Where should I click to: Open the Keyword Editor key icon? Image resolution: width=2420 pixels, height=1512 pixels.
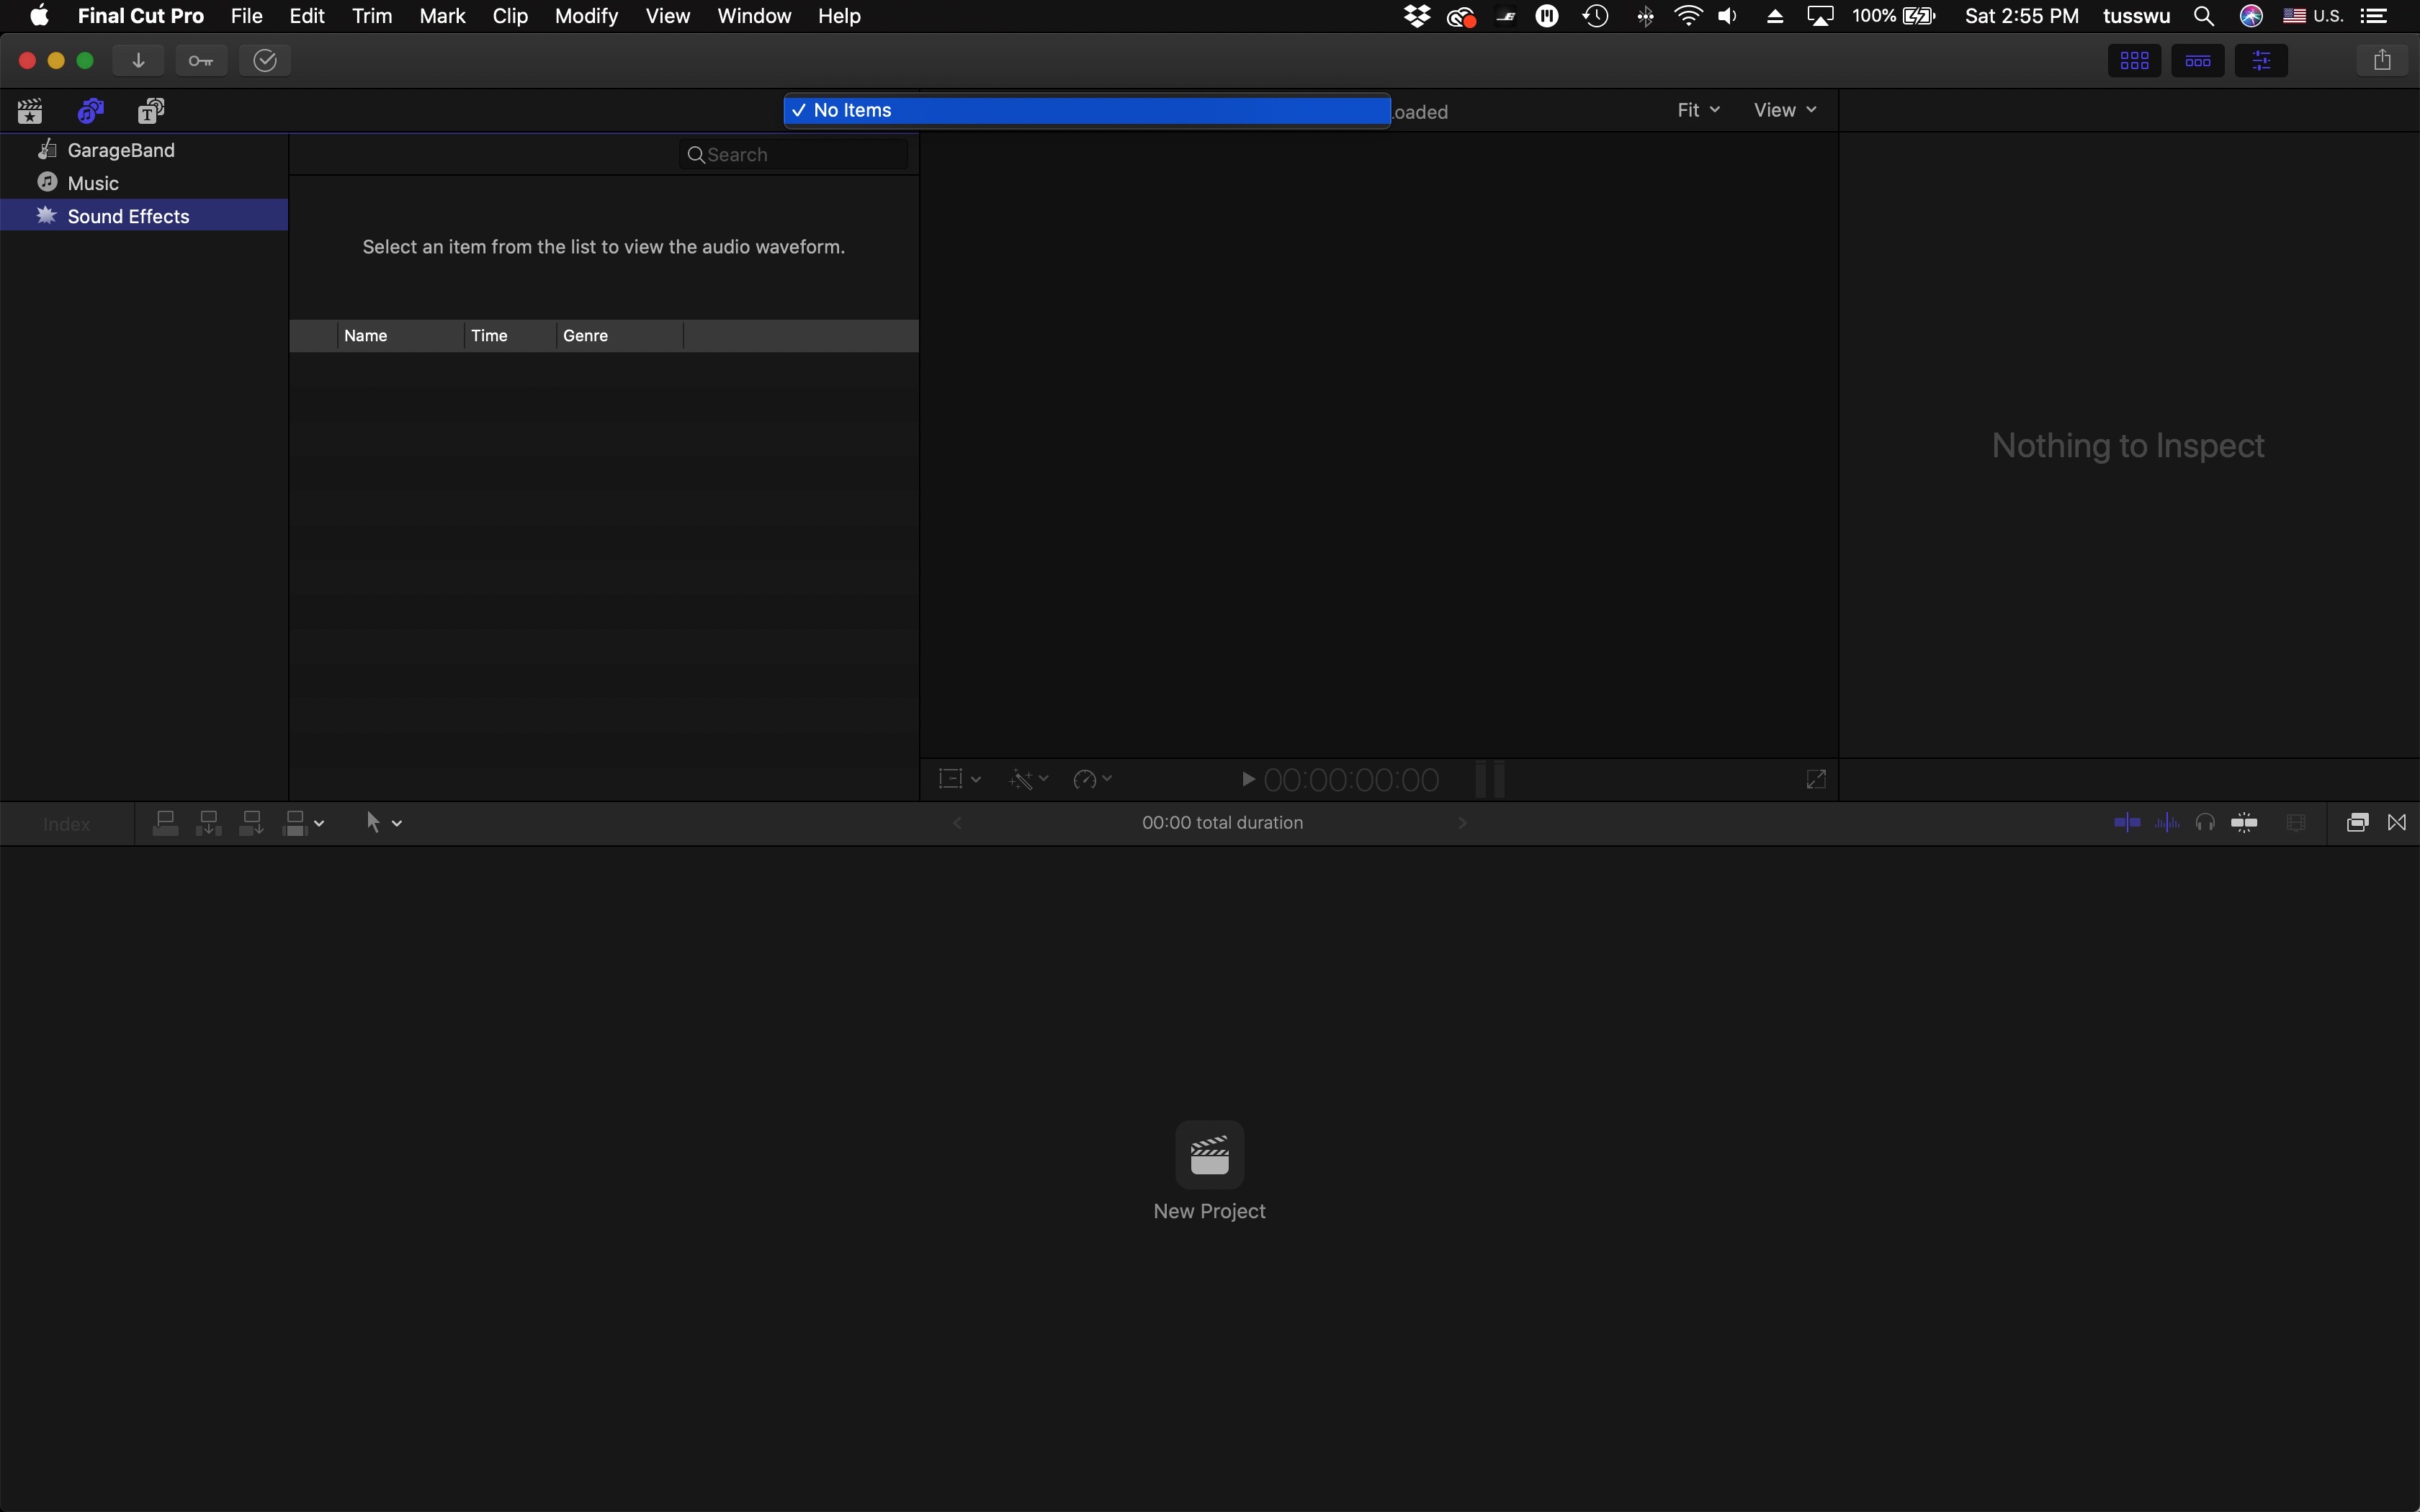point(201,61)
